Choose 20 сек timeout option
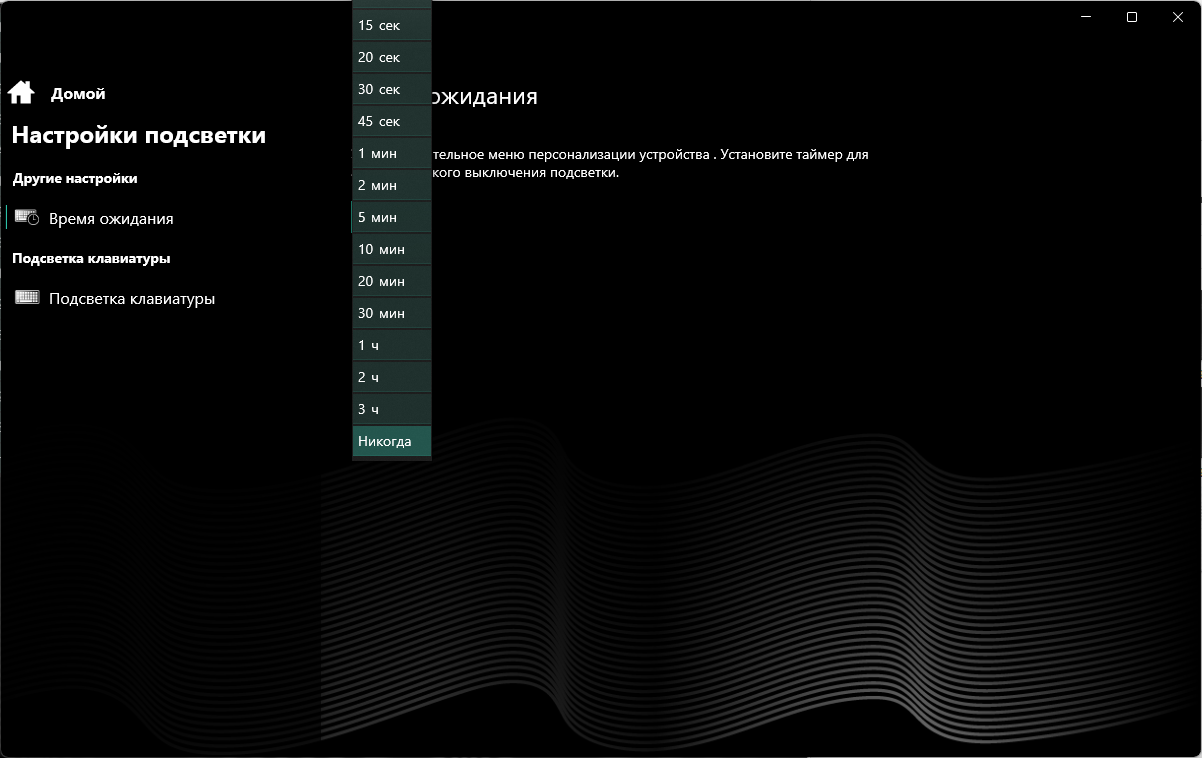 pos(392,57)
